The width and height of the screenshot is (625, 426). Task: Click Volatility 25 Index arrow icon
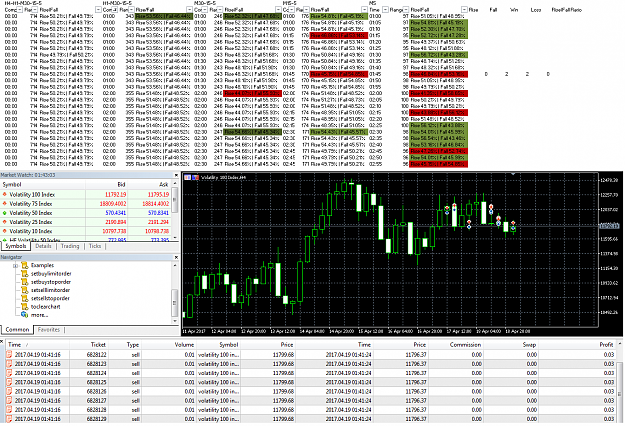coord(5,222)
